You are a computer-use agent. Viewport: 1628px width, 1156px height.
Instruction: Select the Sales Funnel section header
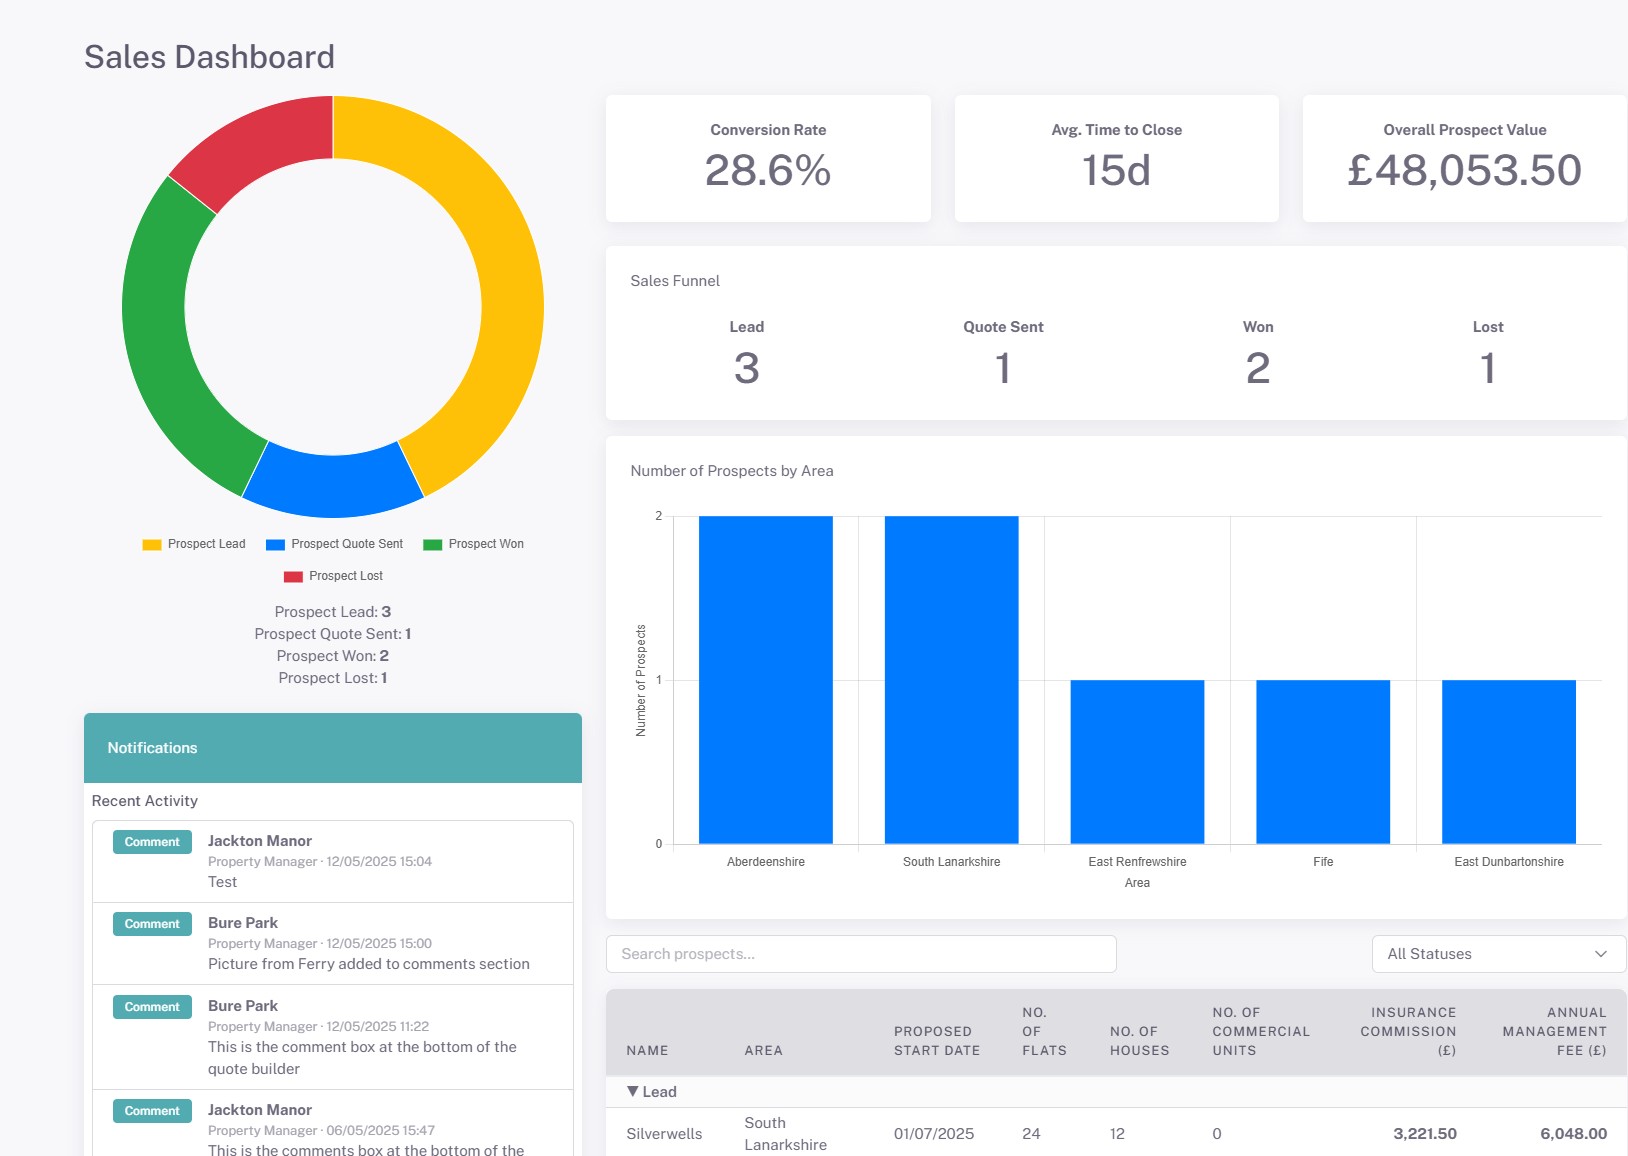[674, 281]
